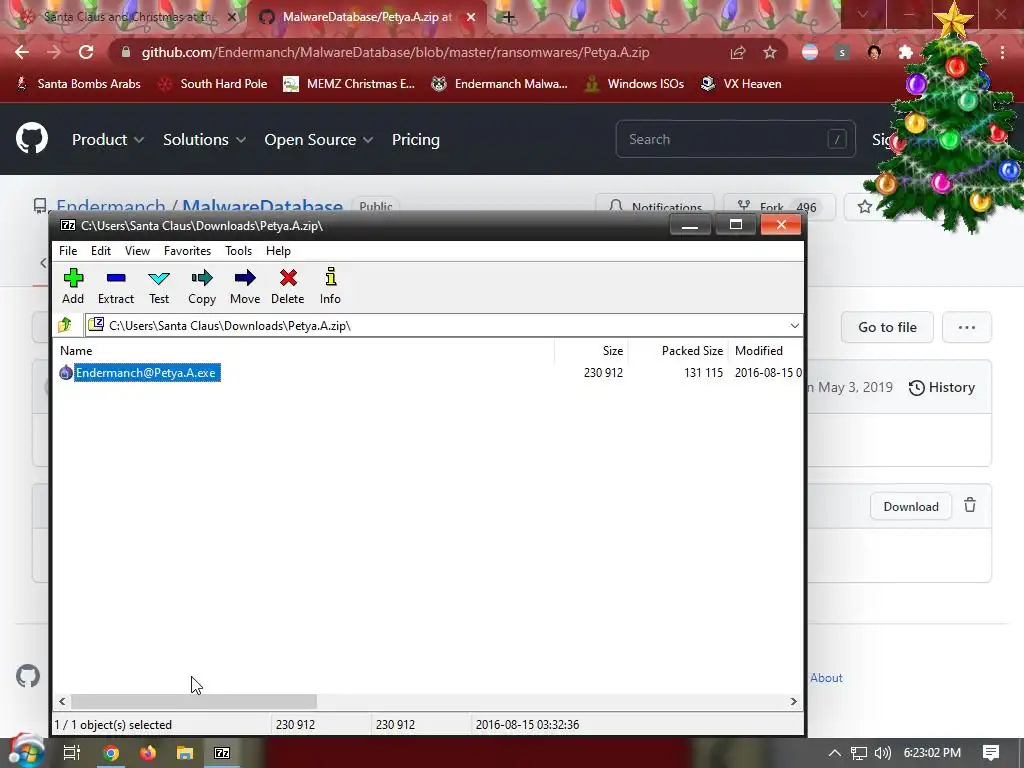
Task: Open the Endermanch Malwa... bookmark
Action: tap(500, 84)
